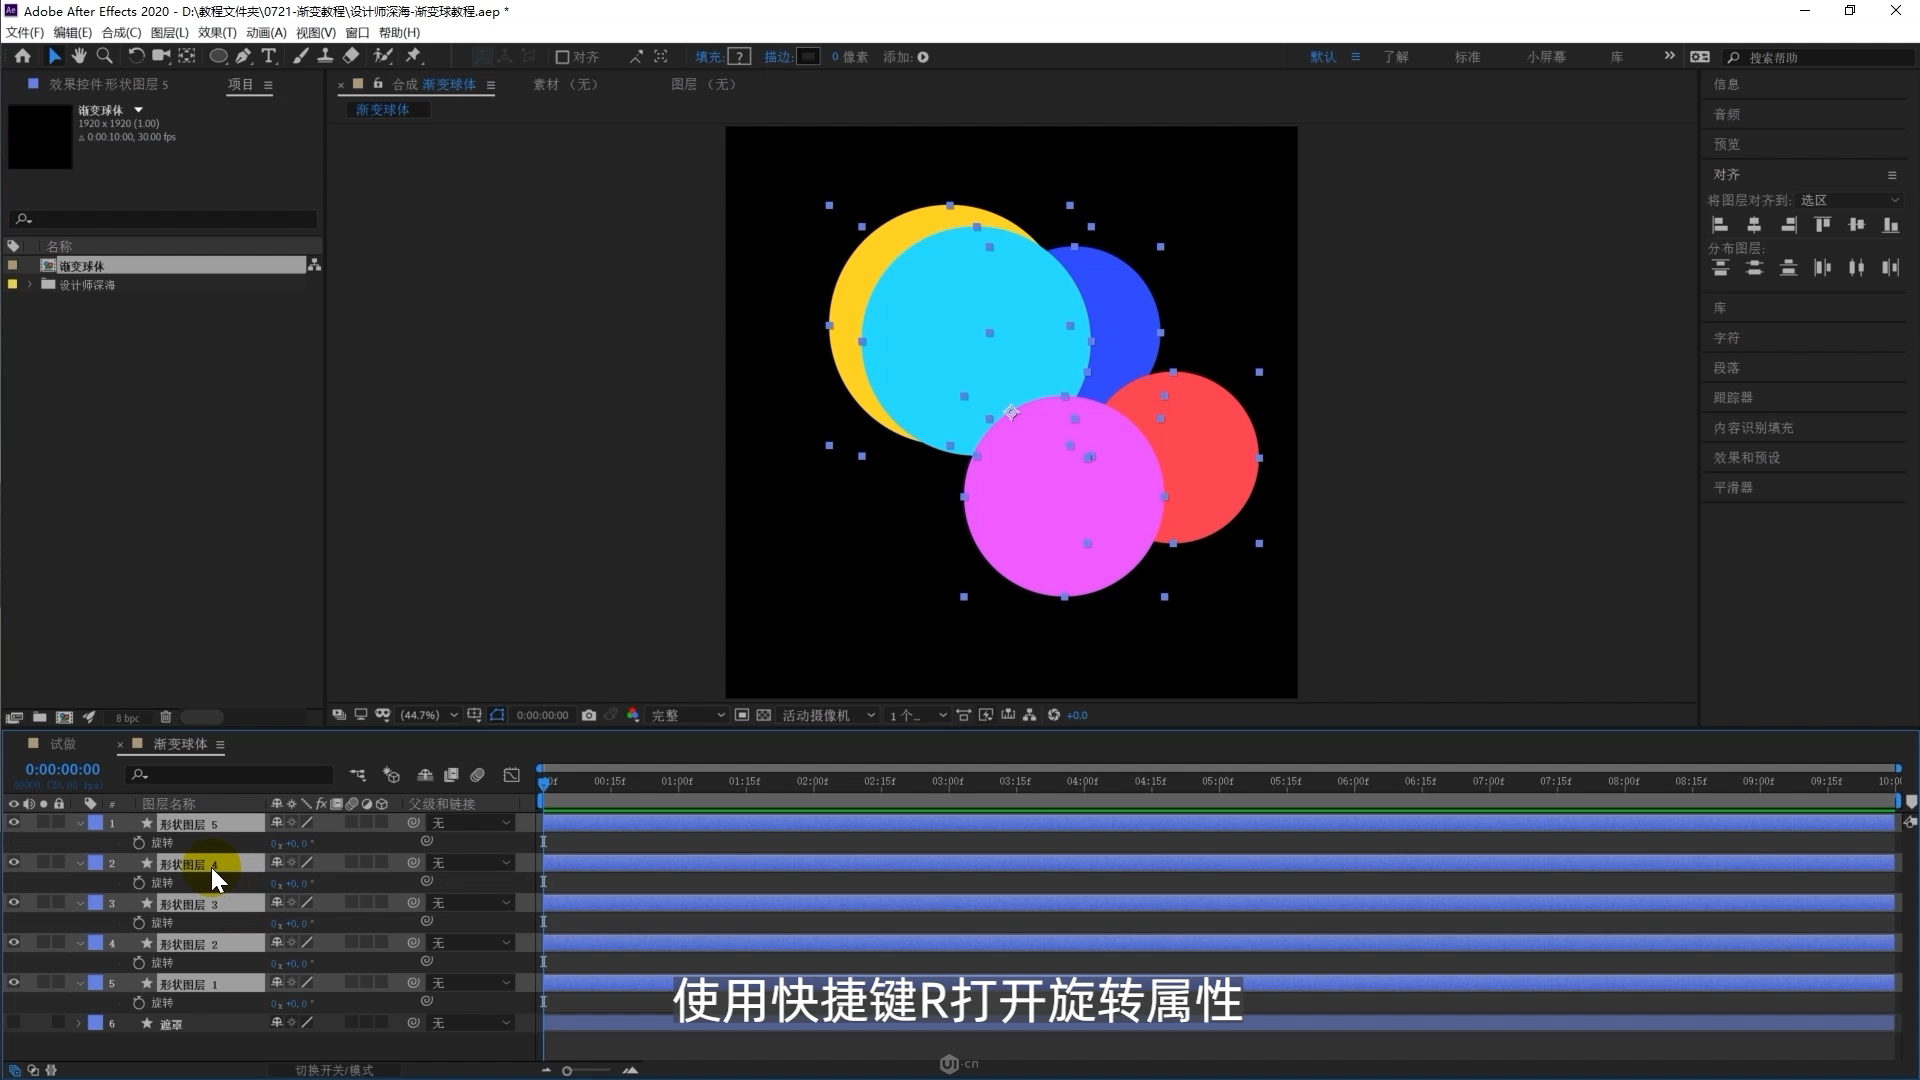Expand the 设计师深海 folder in Project panel

click(30, 285)
